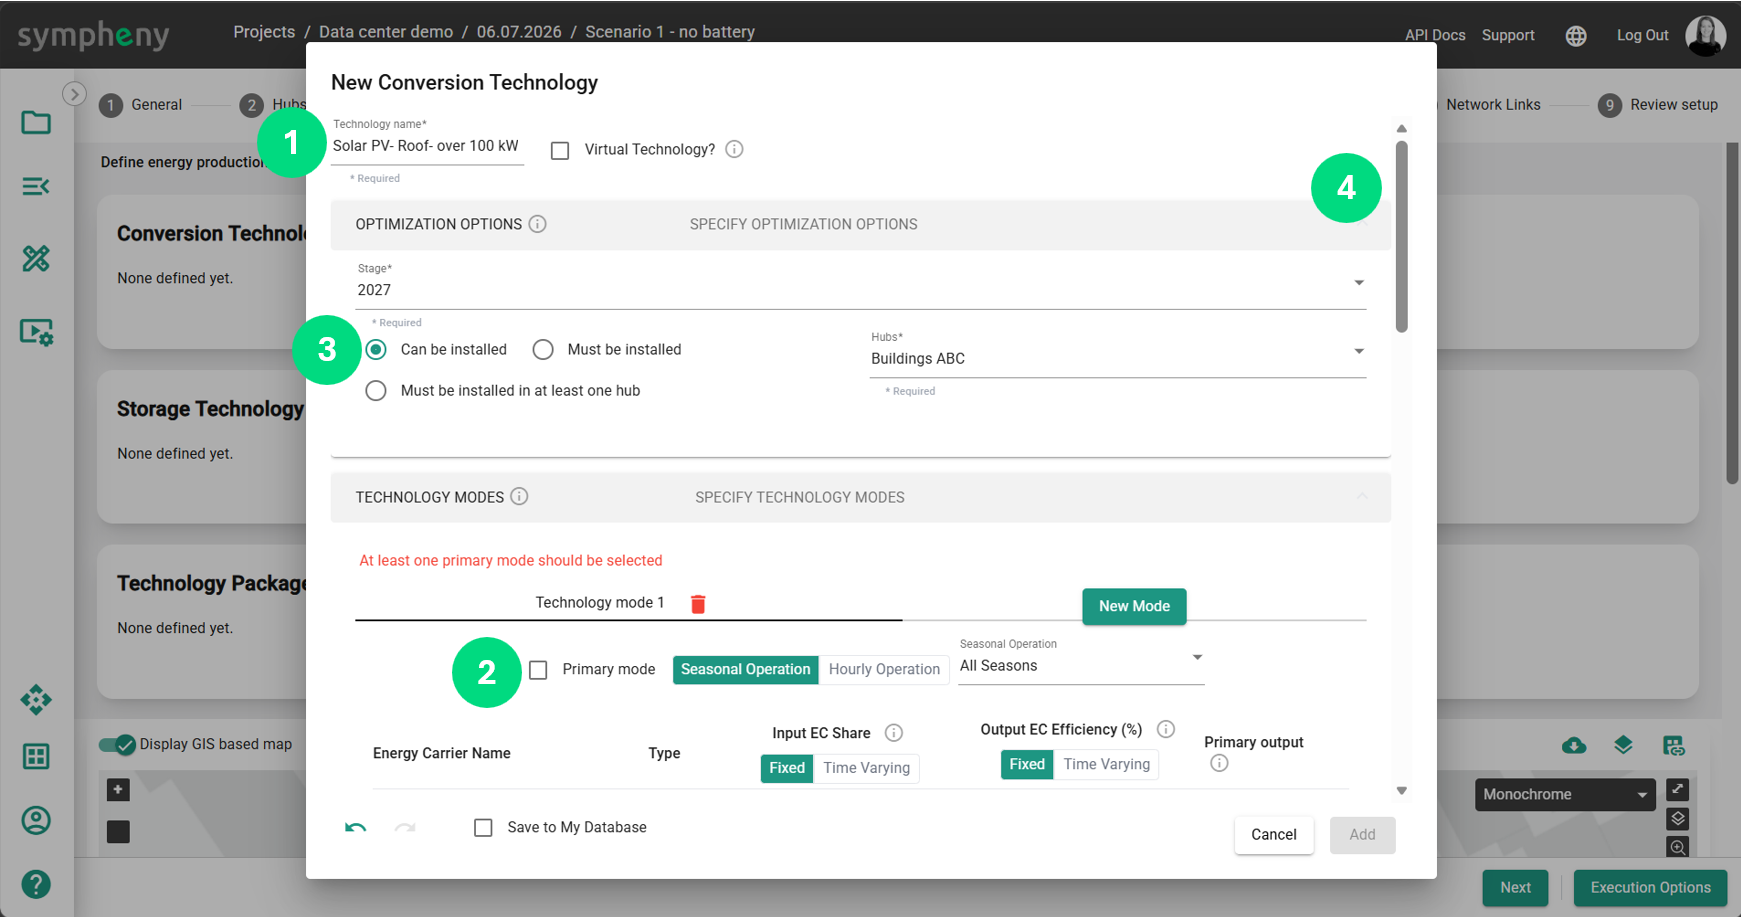The width and height of the screenshot is (1741, 917).
Task: Click the dialog vertical scrollbar thumb
Action: (1401, 236)
